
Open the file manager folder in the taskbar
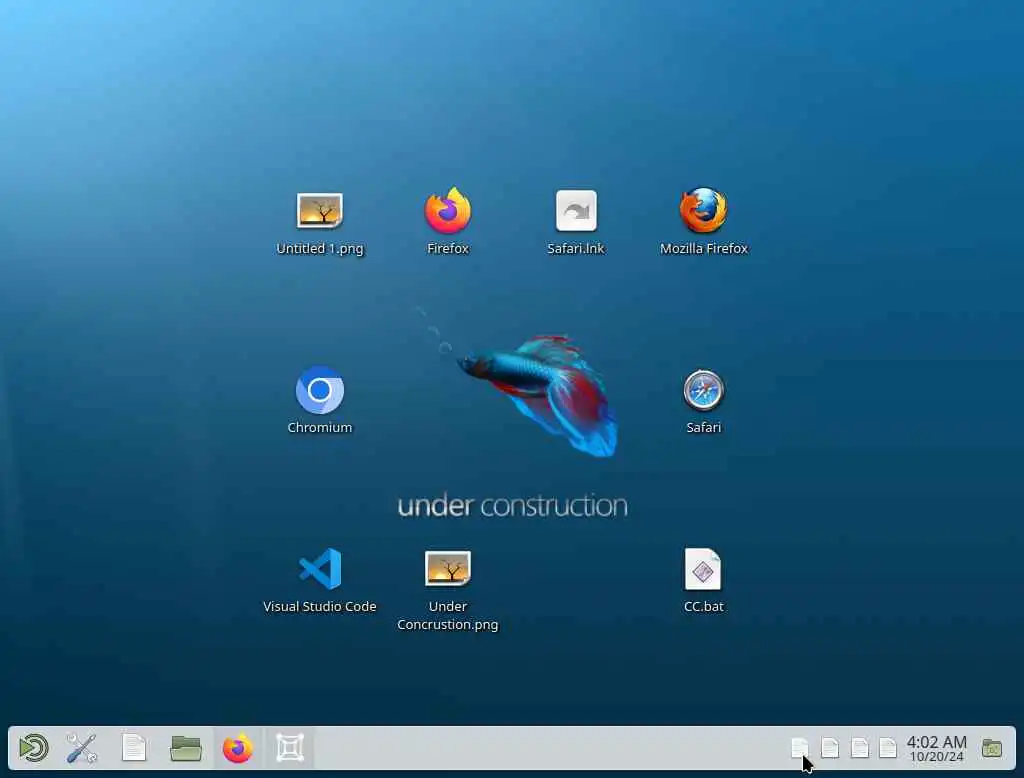185,748
